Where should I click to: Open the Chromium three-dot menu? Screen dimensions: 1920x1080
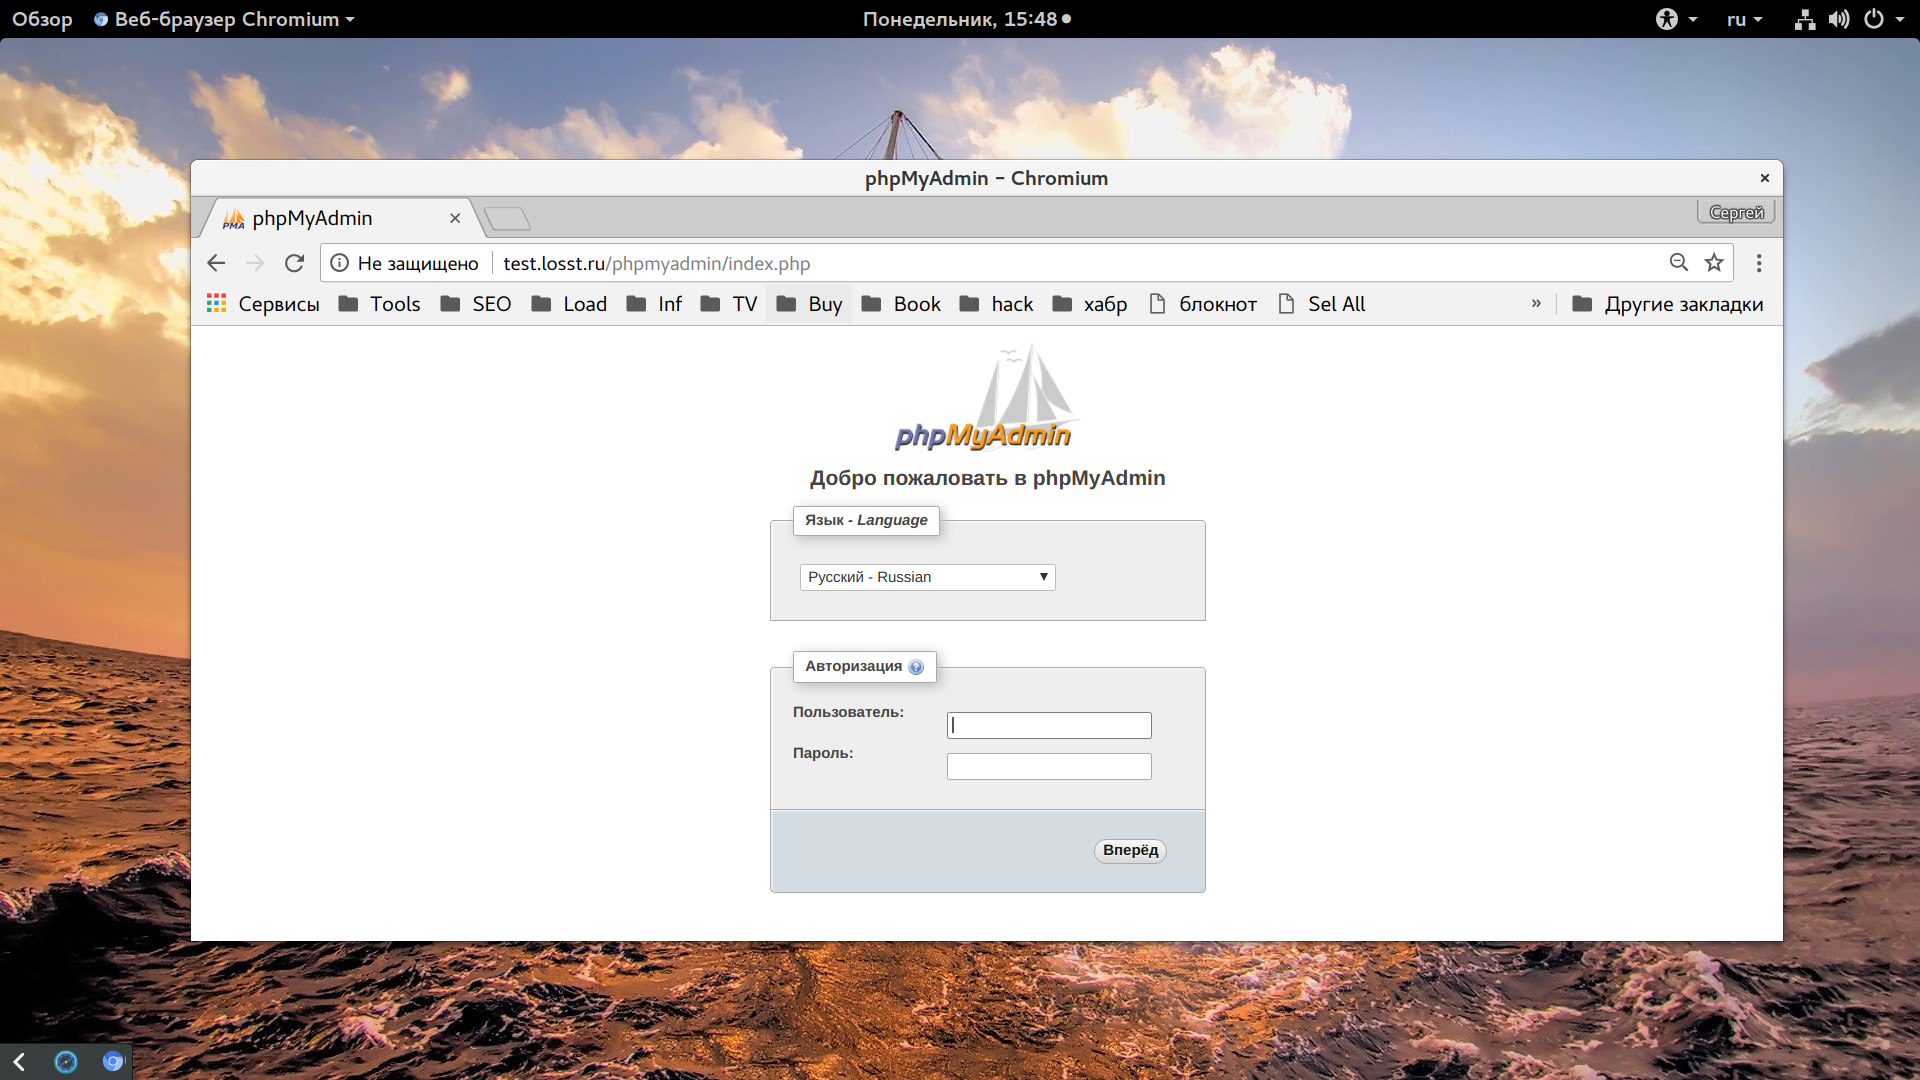[x=1759, y=263]
